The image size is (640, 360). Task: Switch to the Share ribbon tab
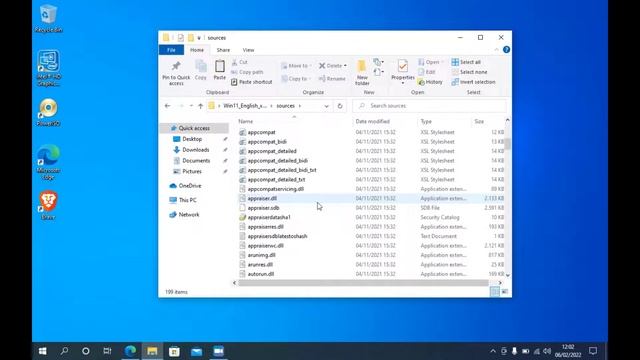223,50
